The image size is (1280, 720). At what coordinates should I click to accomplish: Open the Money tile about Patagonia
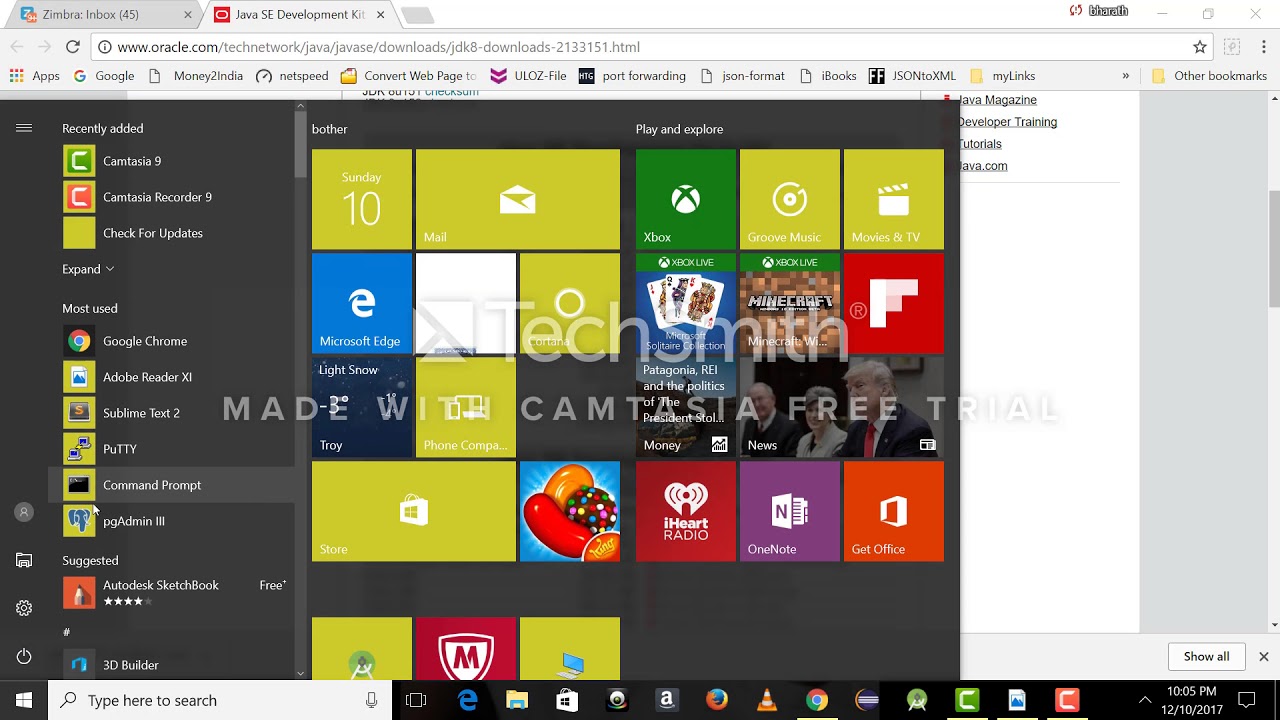686,407
